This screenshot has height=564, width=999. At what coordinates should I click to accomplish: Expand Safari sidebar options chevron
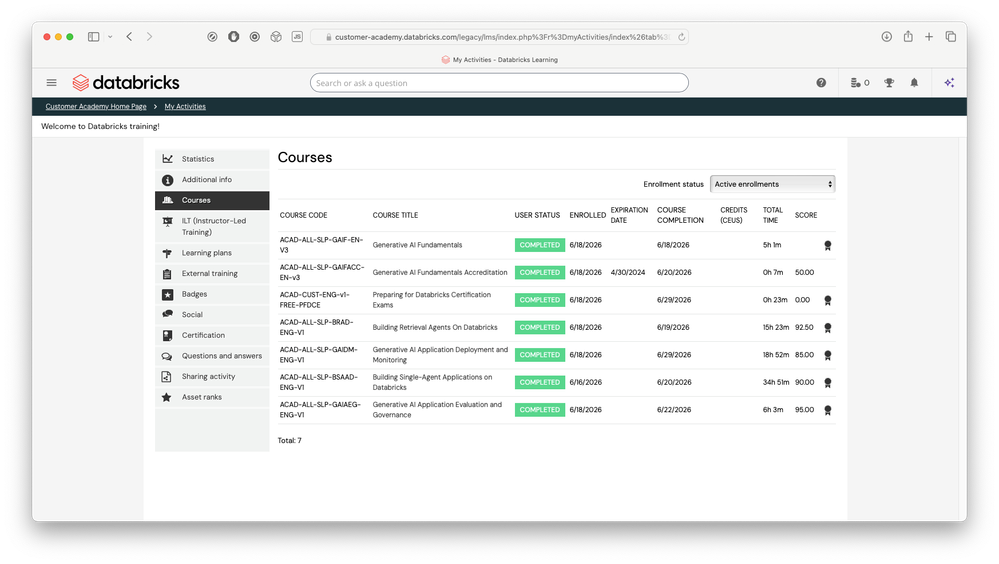110,37
